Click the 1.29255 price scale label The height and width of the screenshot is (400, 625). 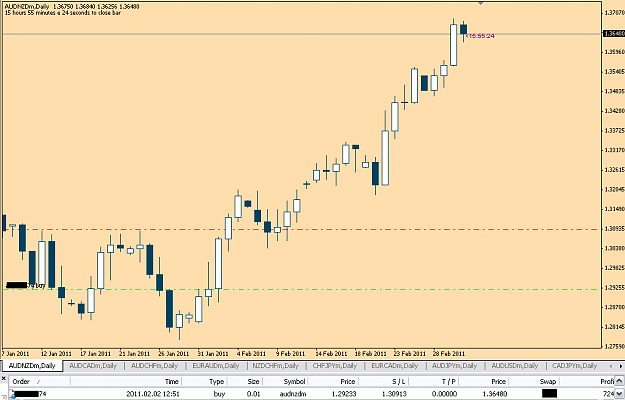tap(614, 287)
